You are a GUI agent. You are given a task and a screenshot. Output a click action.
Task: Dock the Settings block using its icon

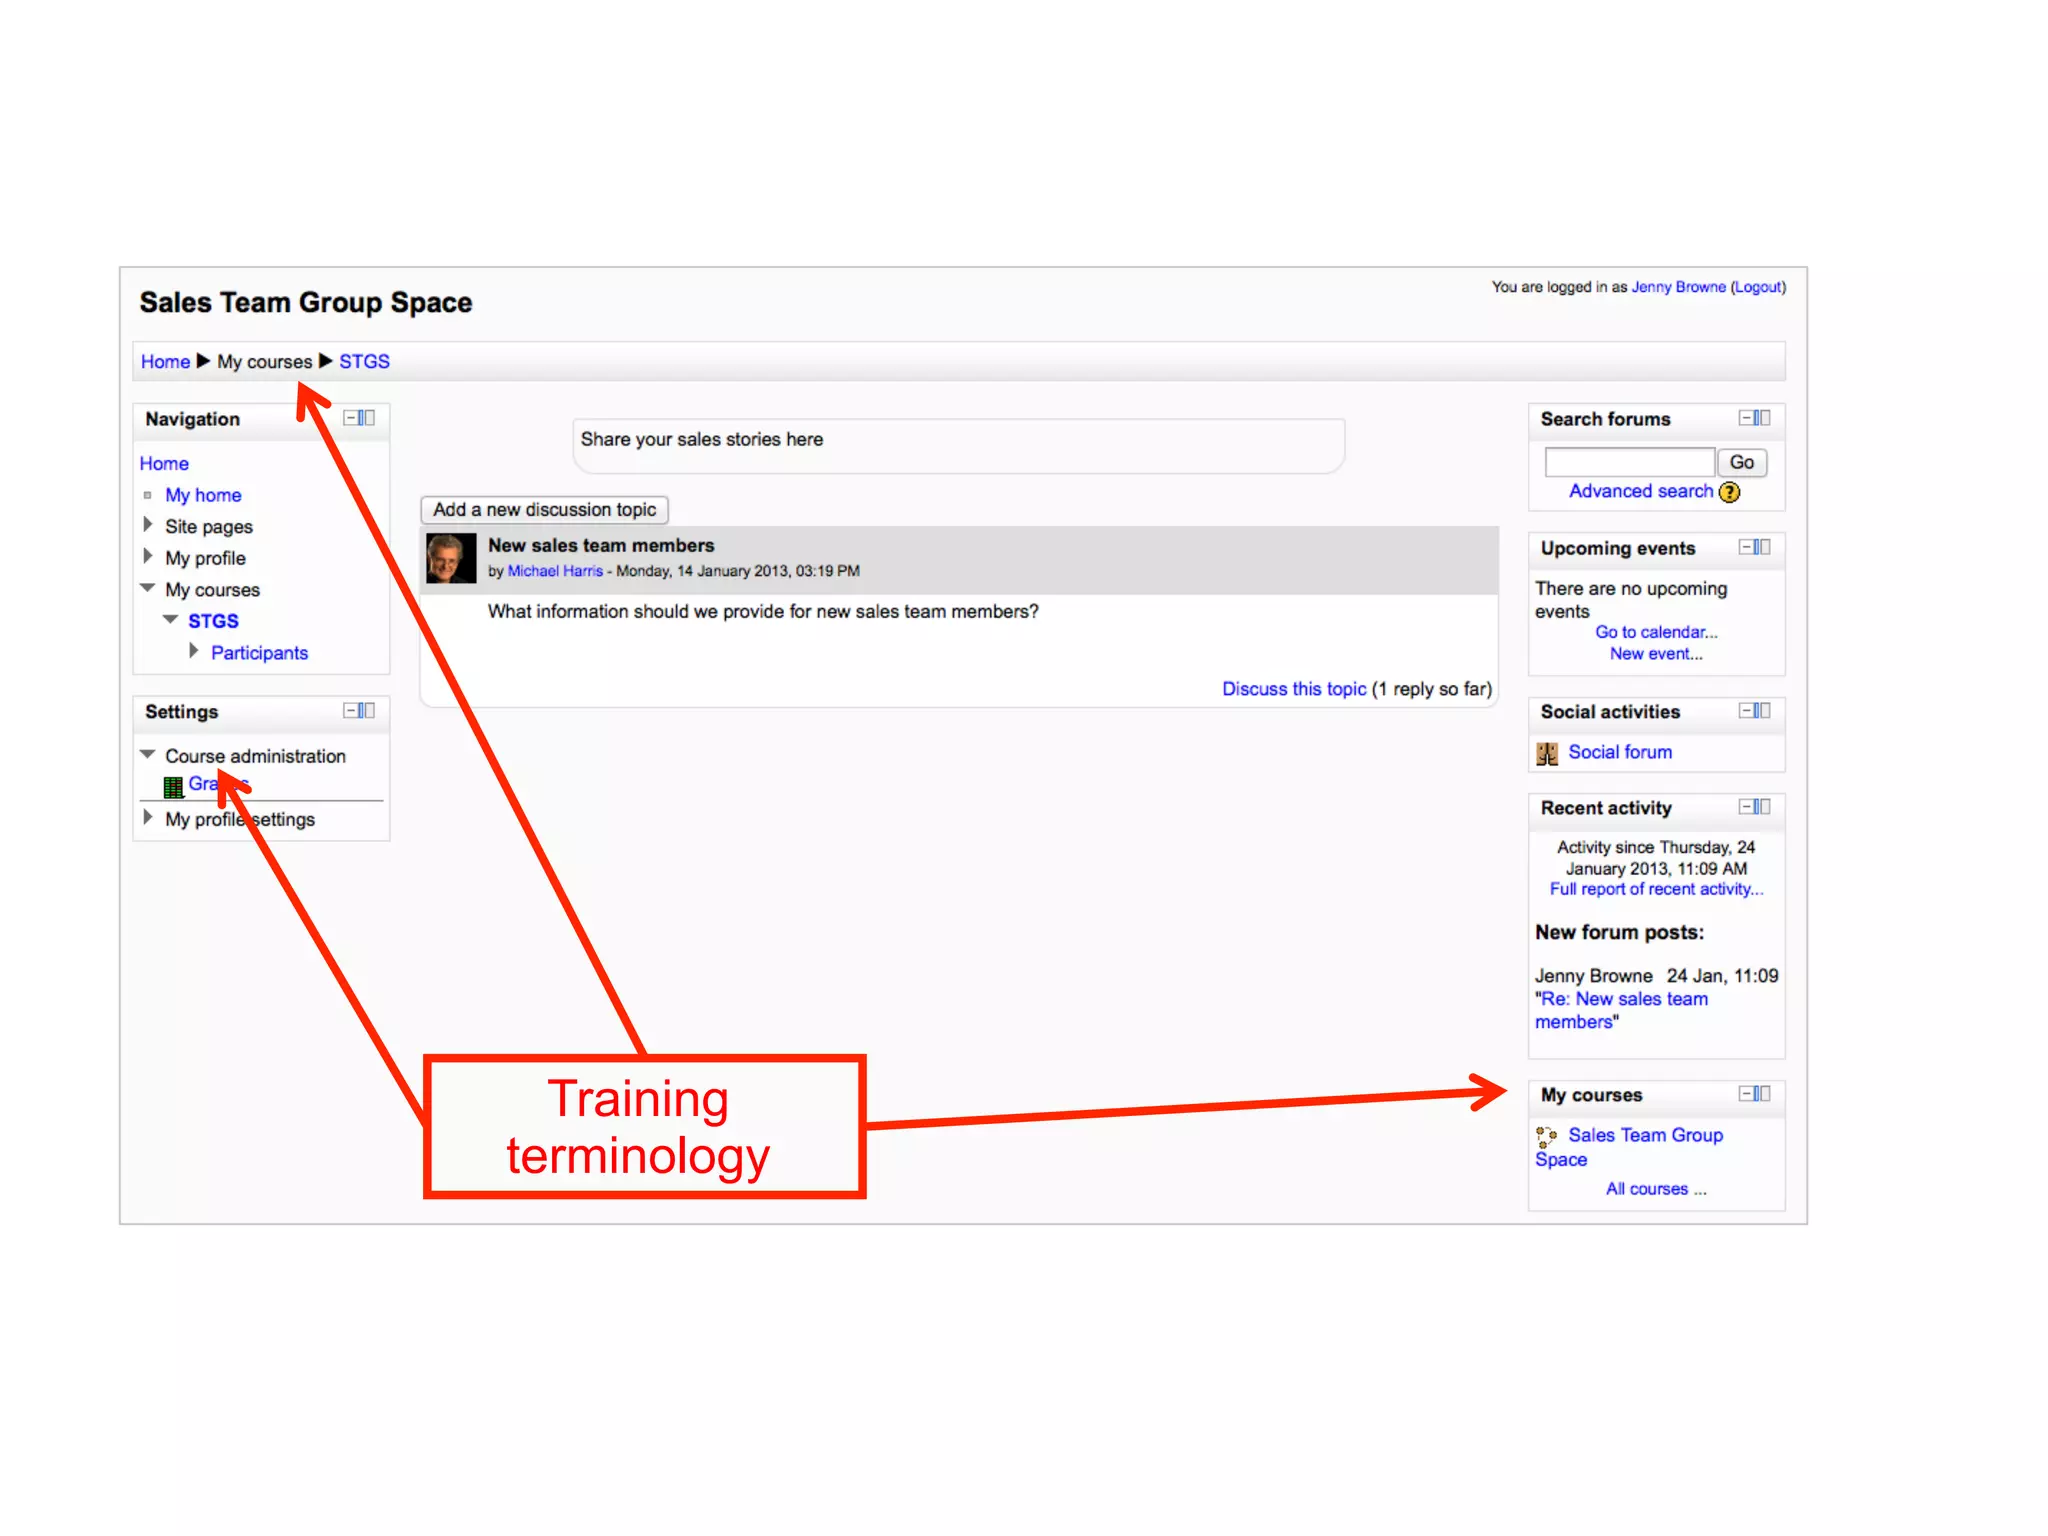367,711
